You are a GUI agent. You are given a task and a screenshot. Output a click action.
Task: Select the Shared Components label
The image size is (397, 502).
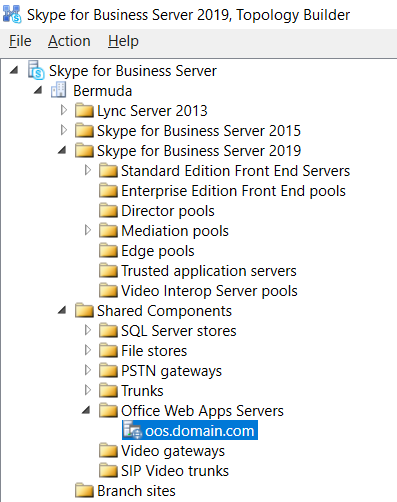tap(164, 311)
